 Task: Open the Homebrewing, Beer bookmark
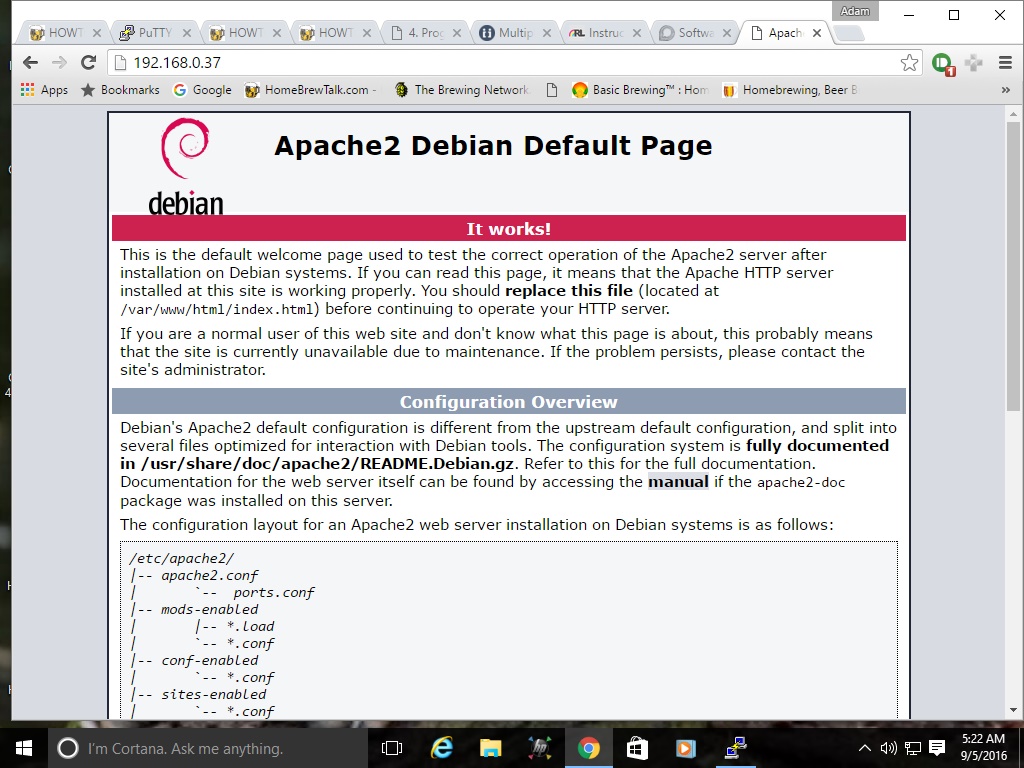[790, 90]
